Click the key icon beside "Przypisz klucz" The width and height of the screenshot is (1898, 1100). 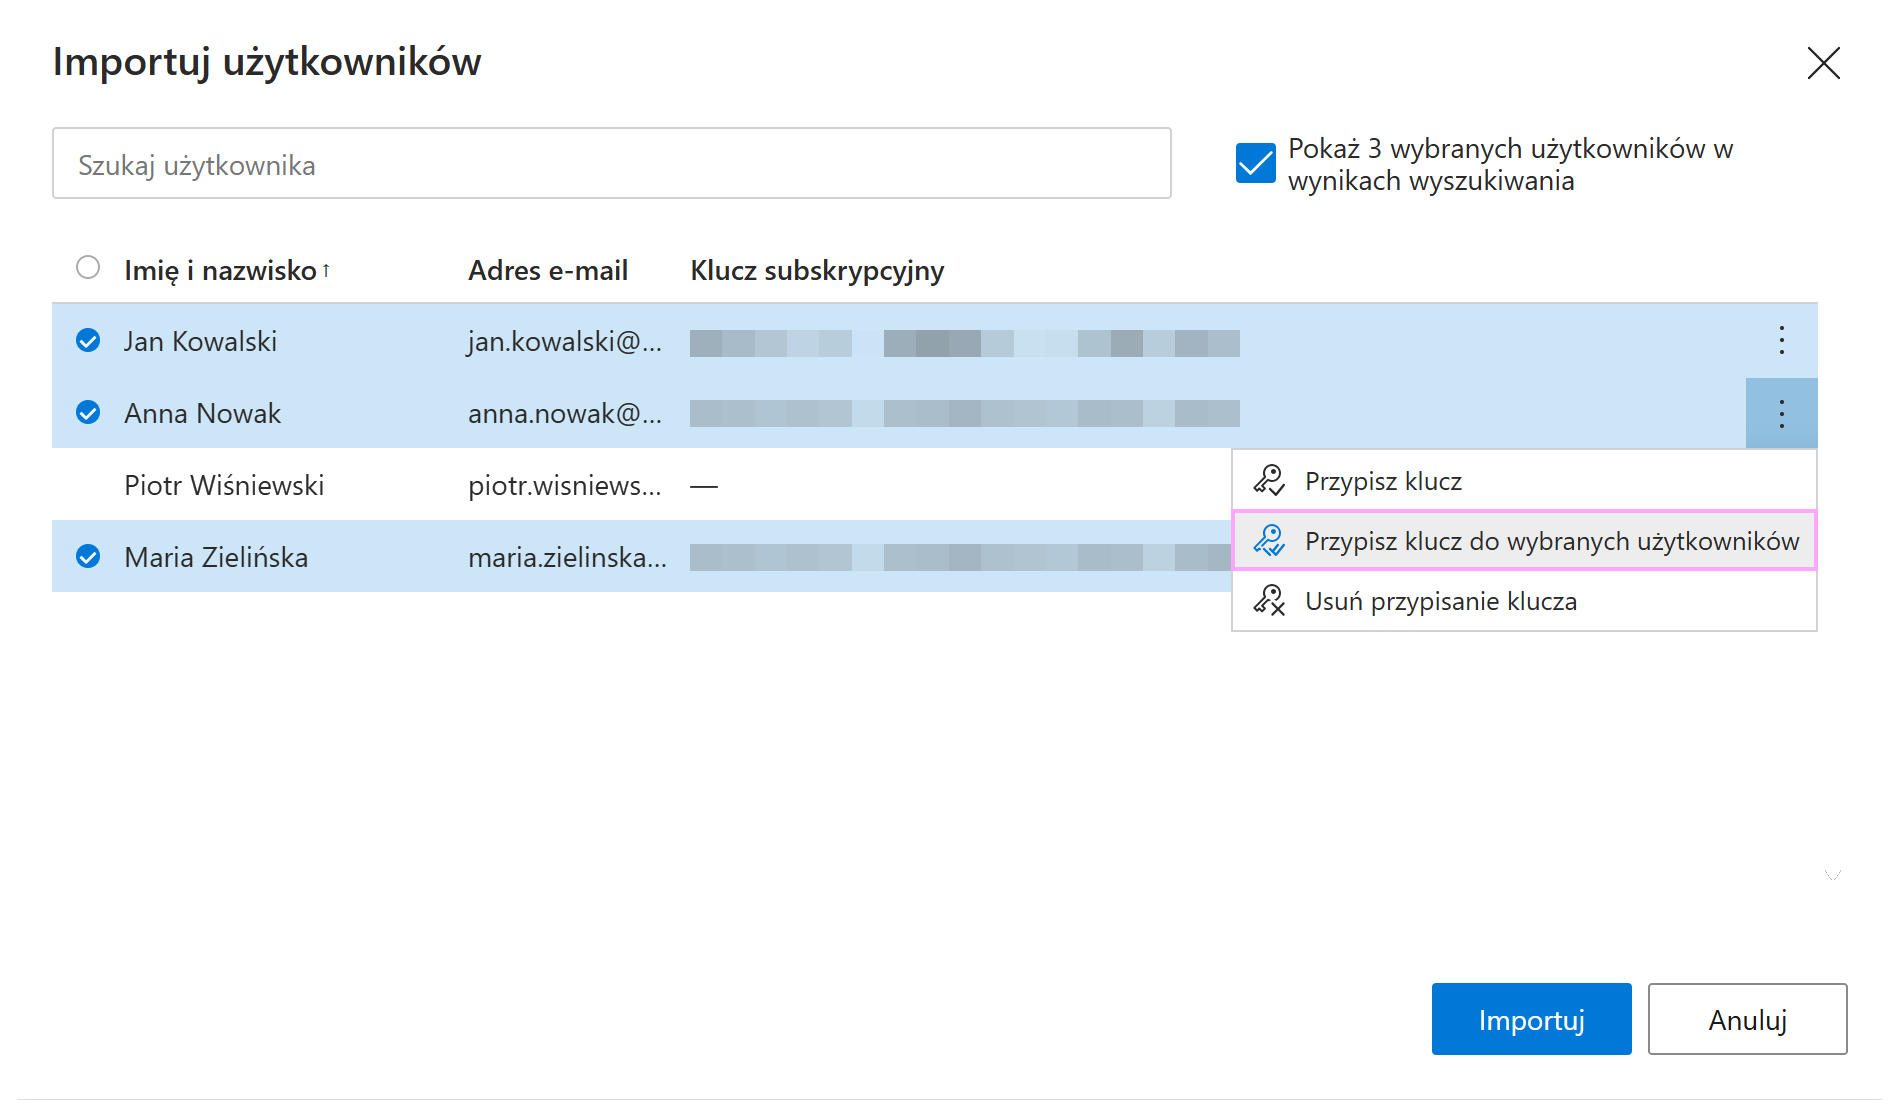[1268, 480]
